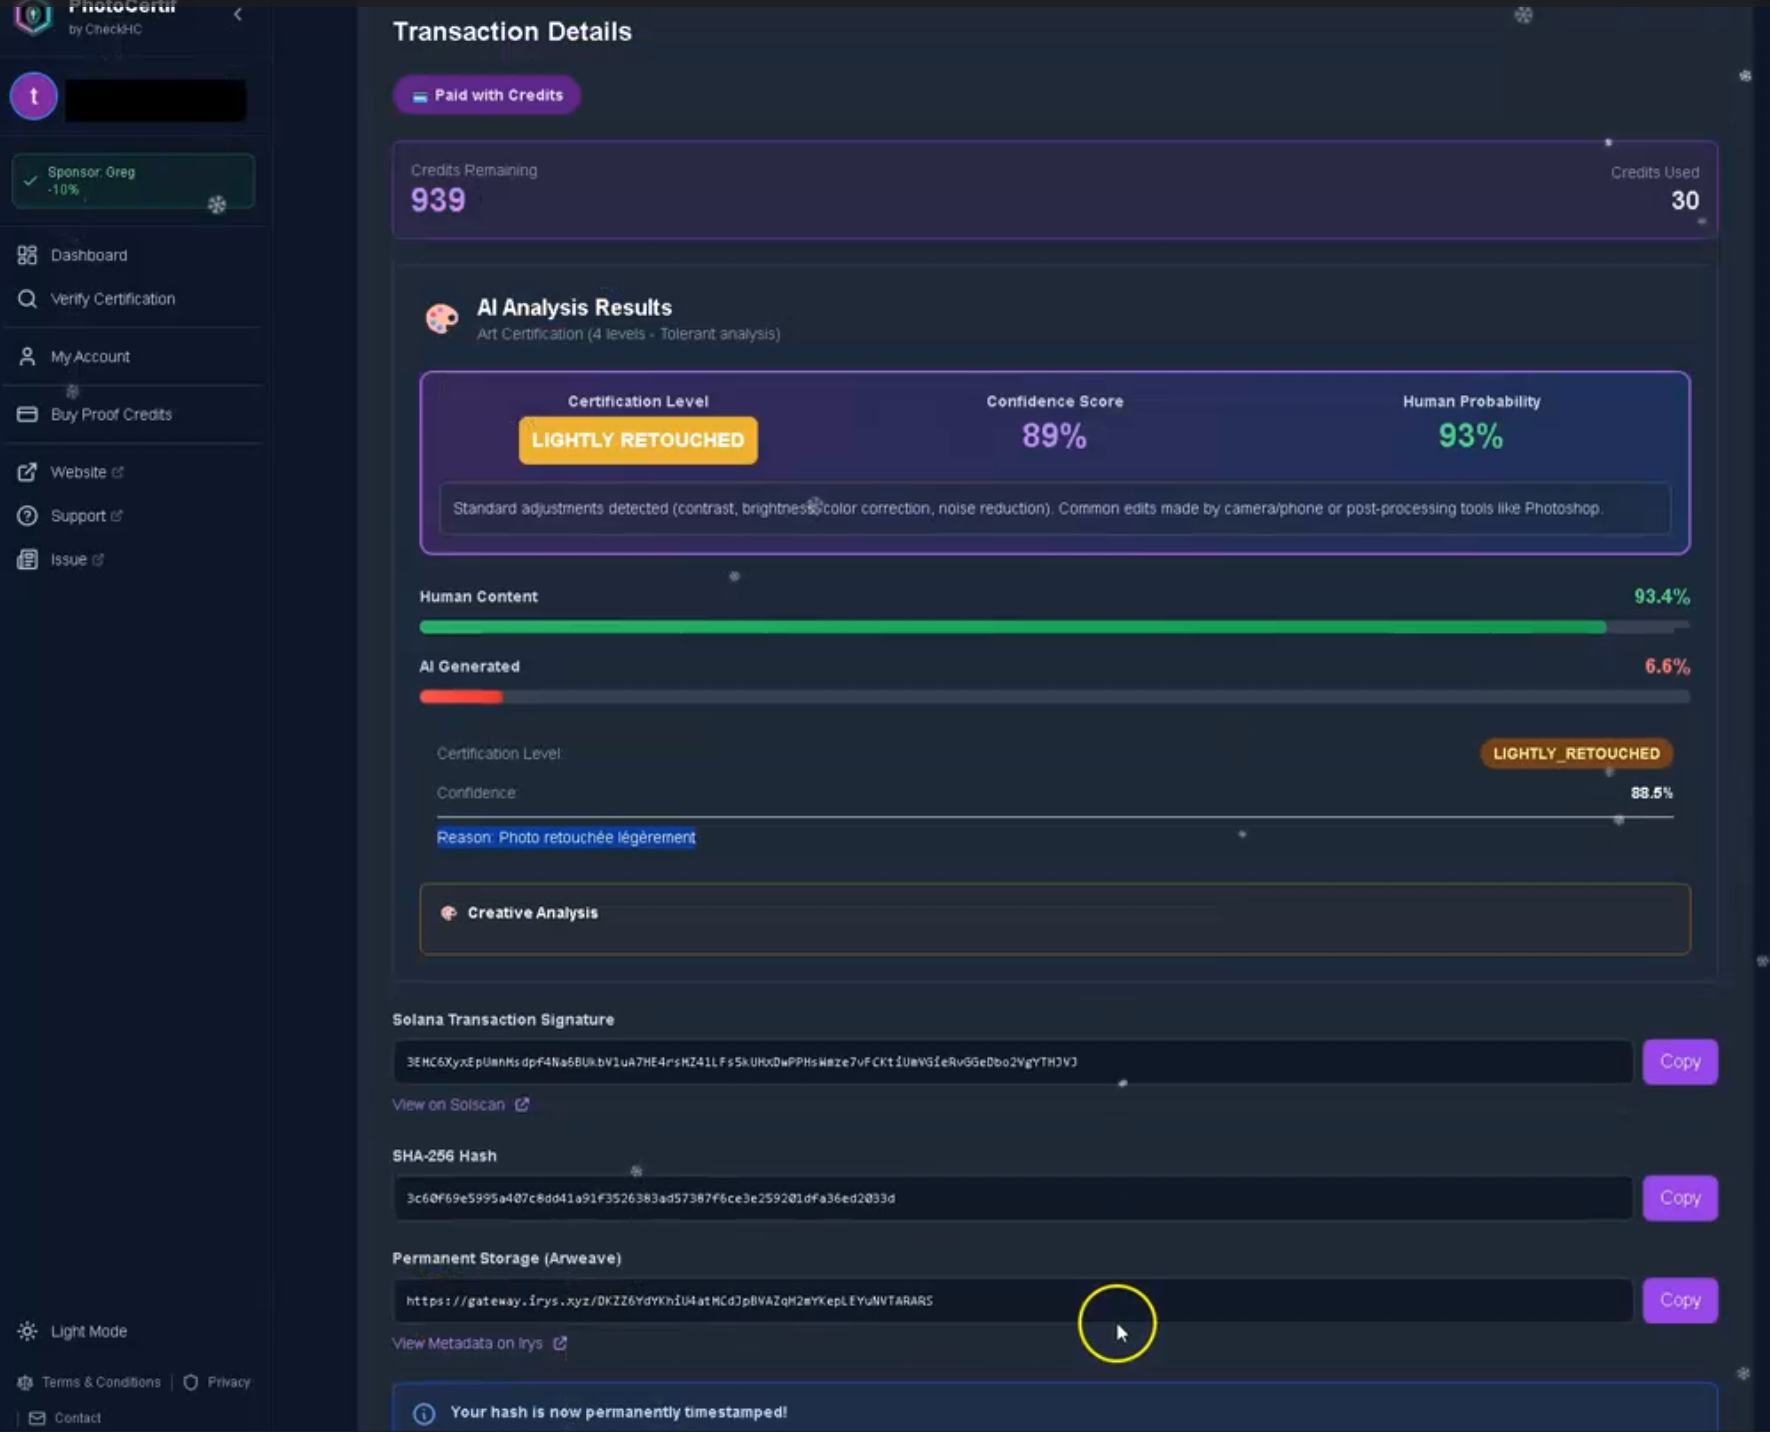1770x1432 pixels.
Task: Click the My Account person icon
Action: (x=28, y=356)
